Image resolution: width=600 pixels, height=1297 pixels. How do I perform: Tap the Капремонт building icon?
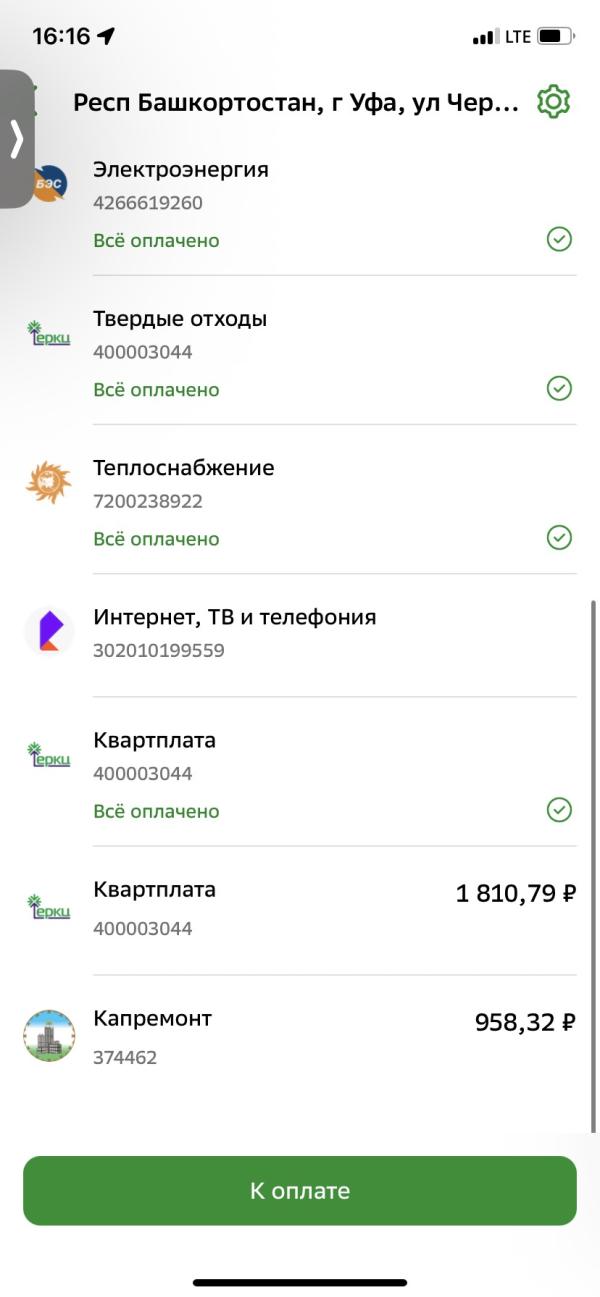(49, 1036)
